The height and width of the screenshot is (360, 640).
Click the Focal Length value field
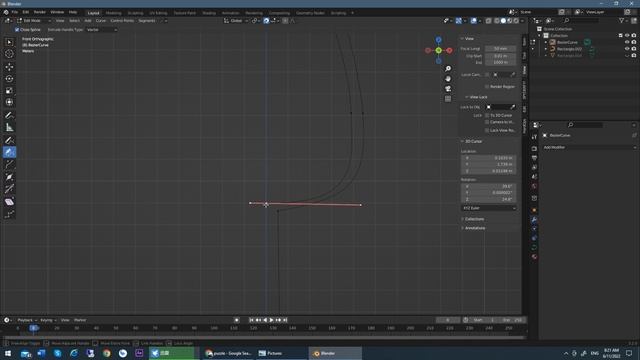500,49
